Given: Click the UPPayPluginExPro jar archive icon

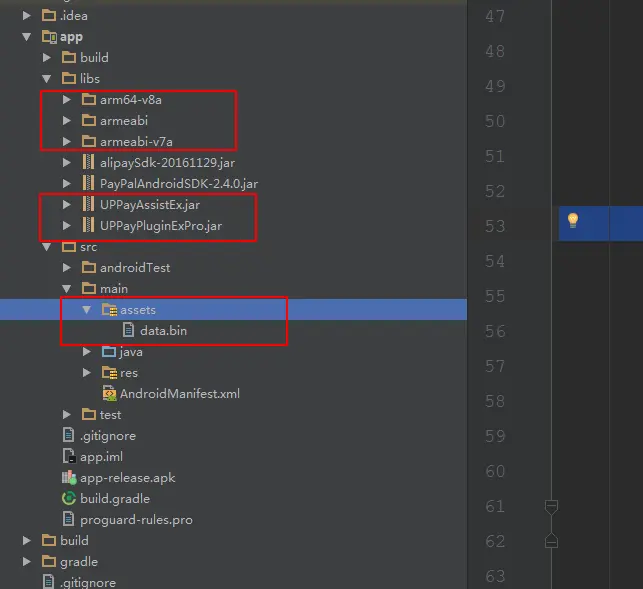Looking at the screenshot, I should (88, 225).
